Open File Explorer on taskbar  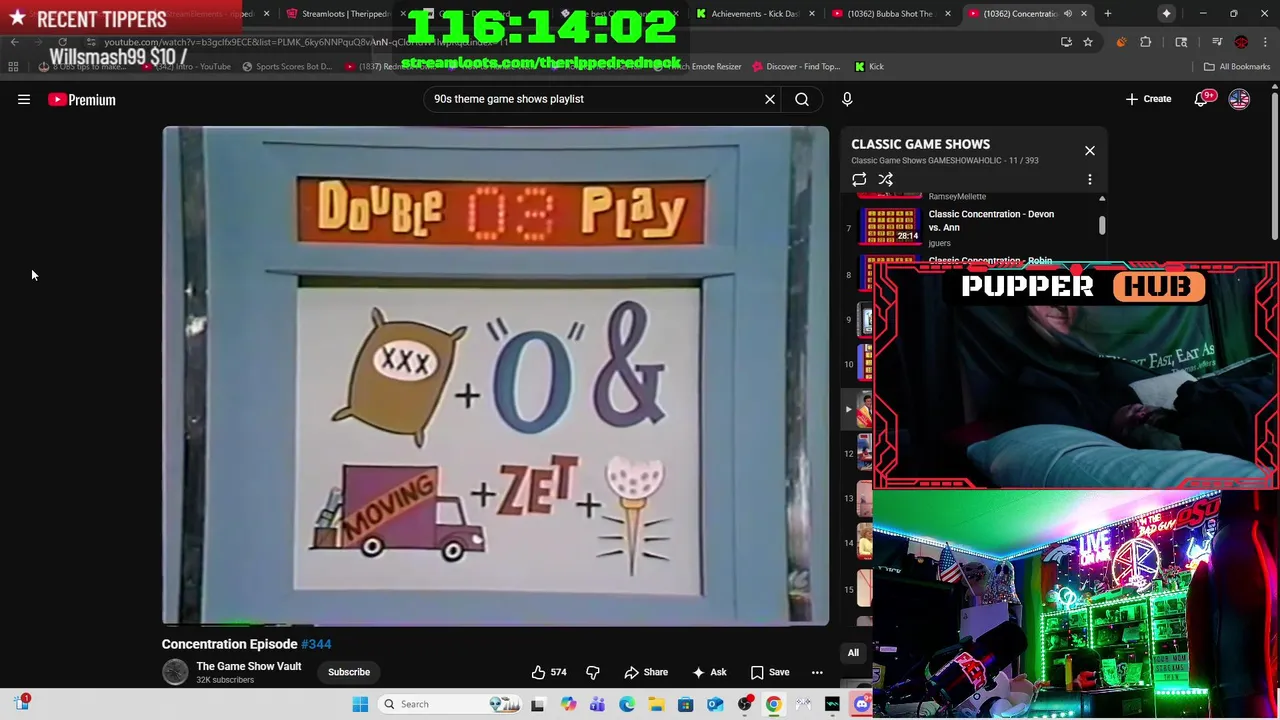pyautogui.click(x=656, y=704)
